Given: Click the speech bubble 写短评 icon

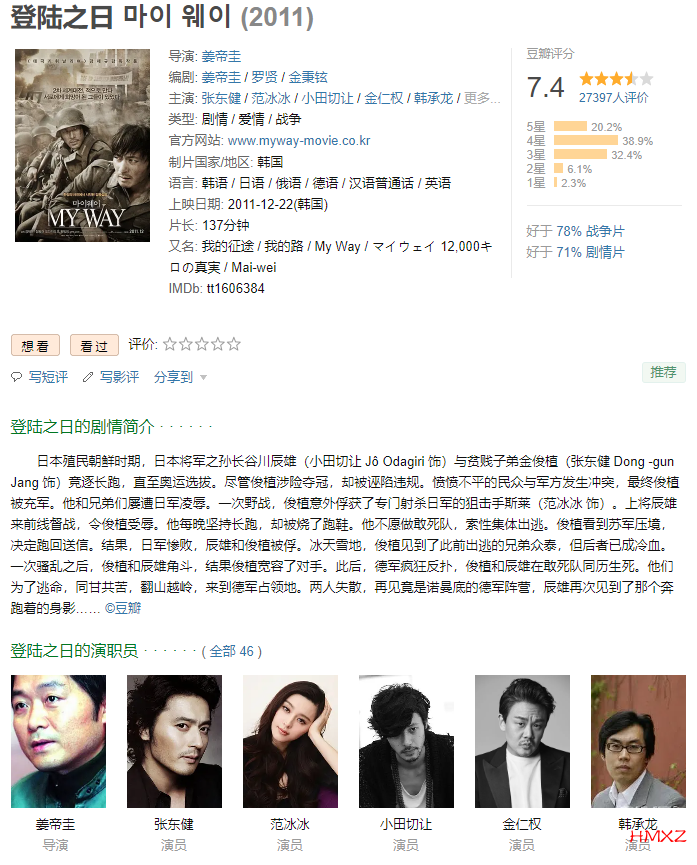Looking at the screenshot, I should (17, 377).
